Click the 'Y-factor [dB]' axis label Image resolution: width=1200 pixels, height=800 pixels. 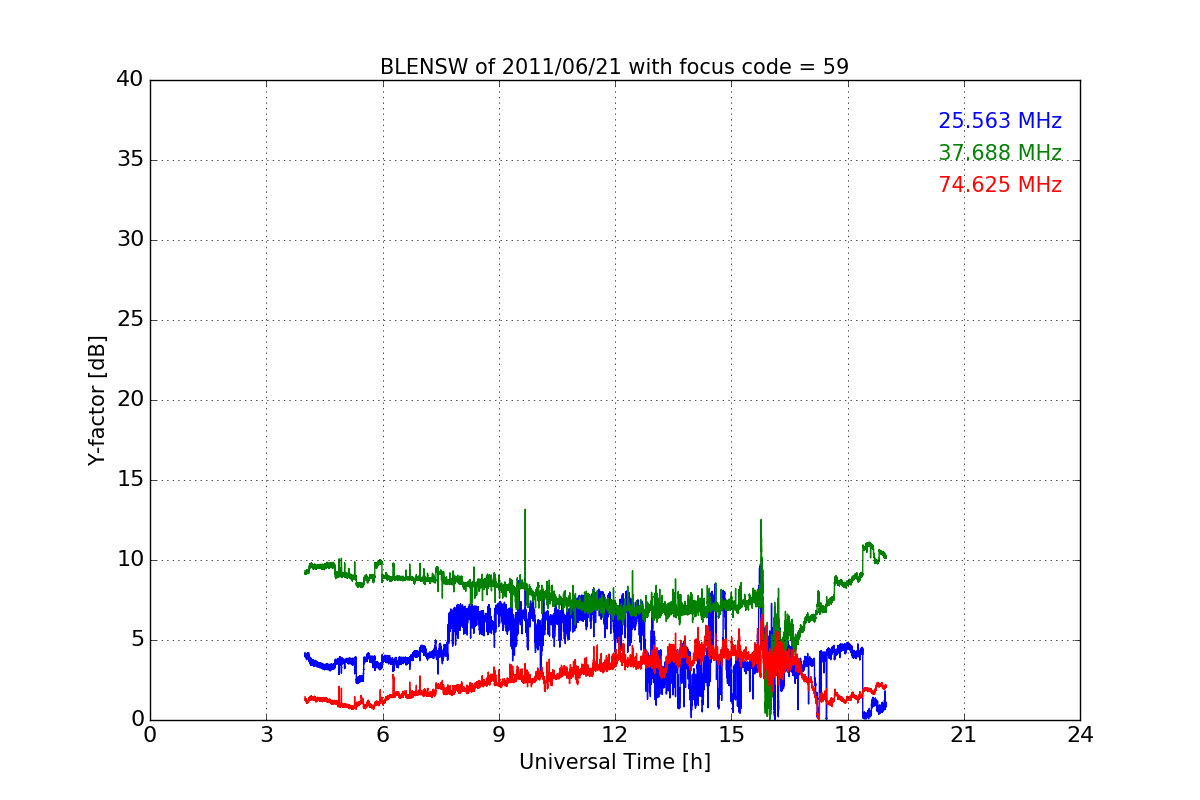[96, 400]
